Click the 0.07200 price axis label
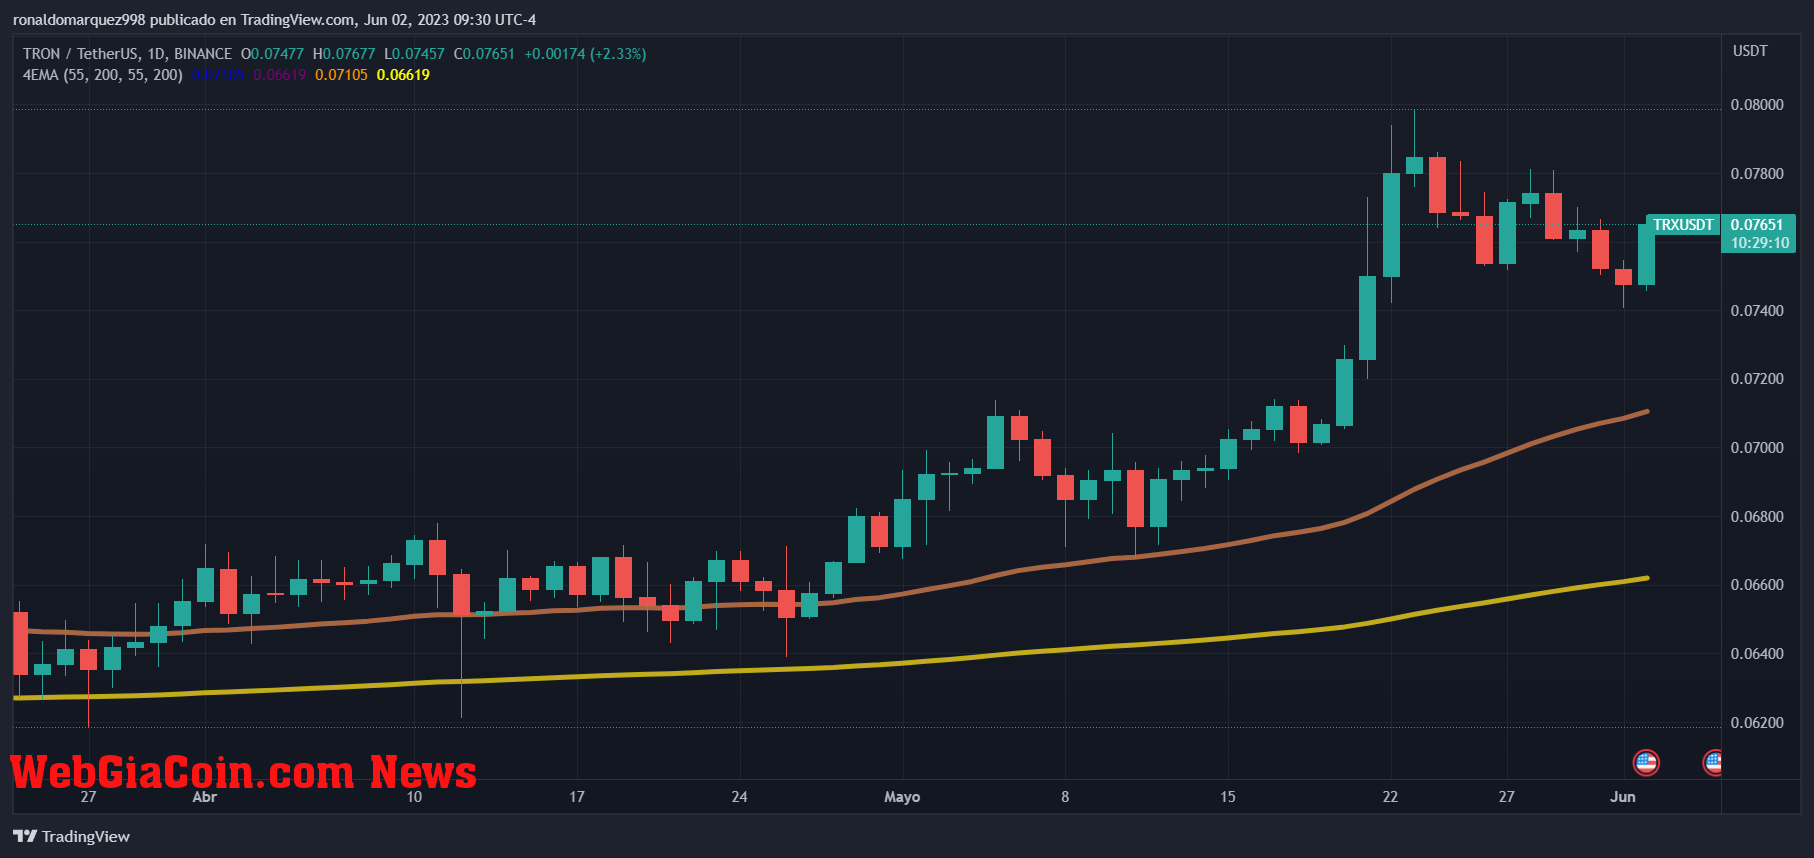The width and height of the screenshot is (1814, 858). pyautogui.click(x=1757, y=379)
